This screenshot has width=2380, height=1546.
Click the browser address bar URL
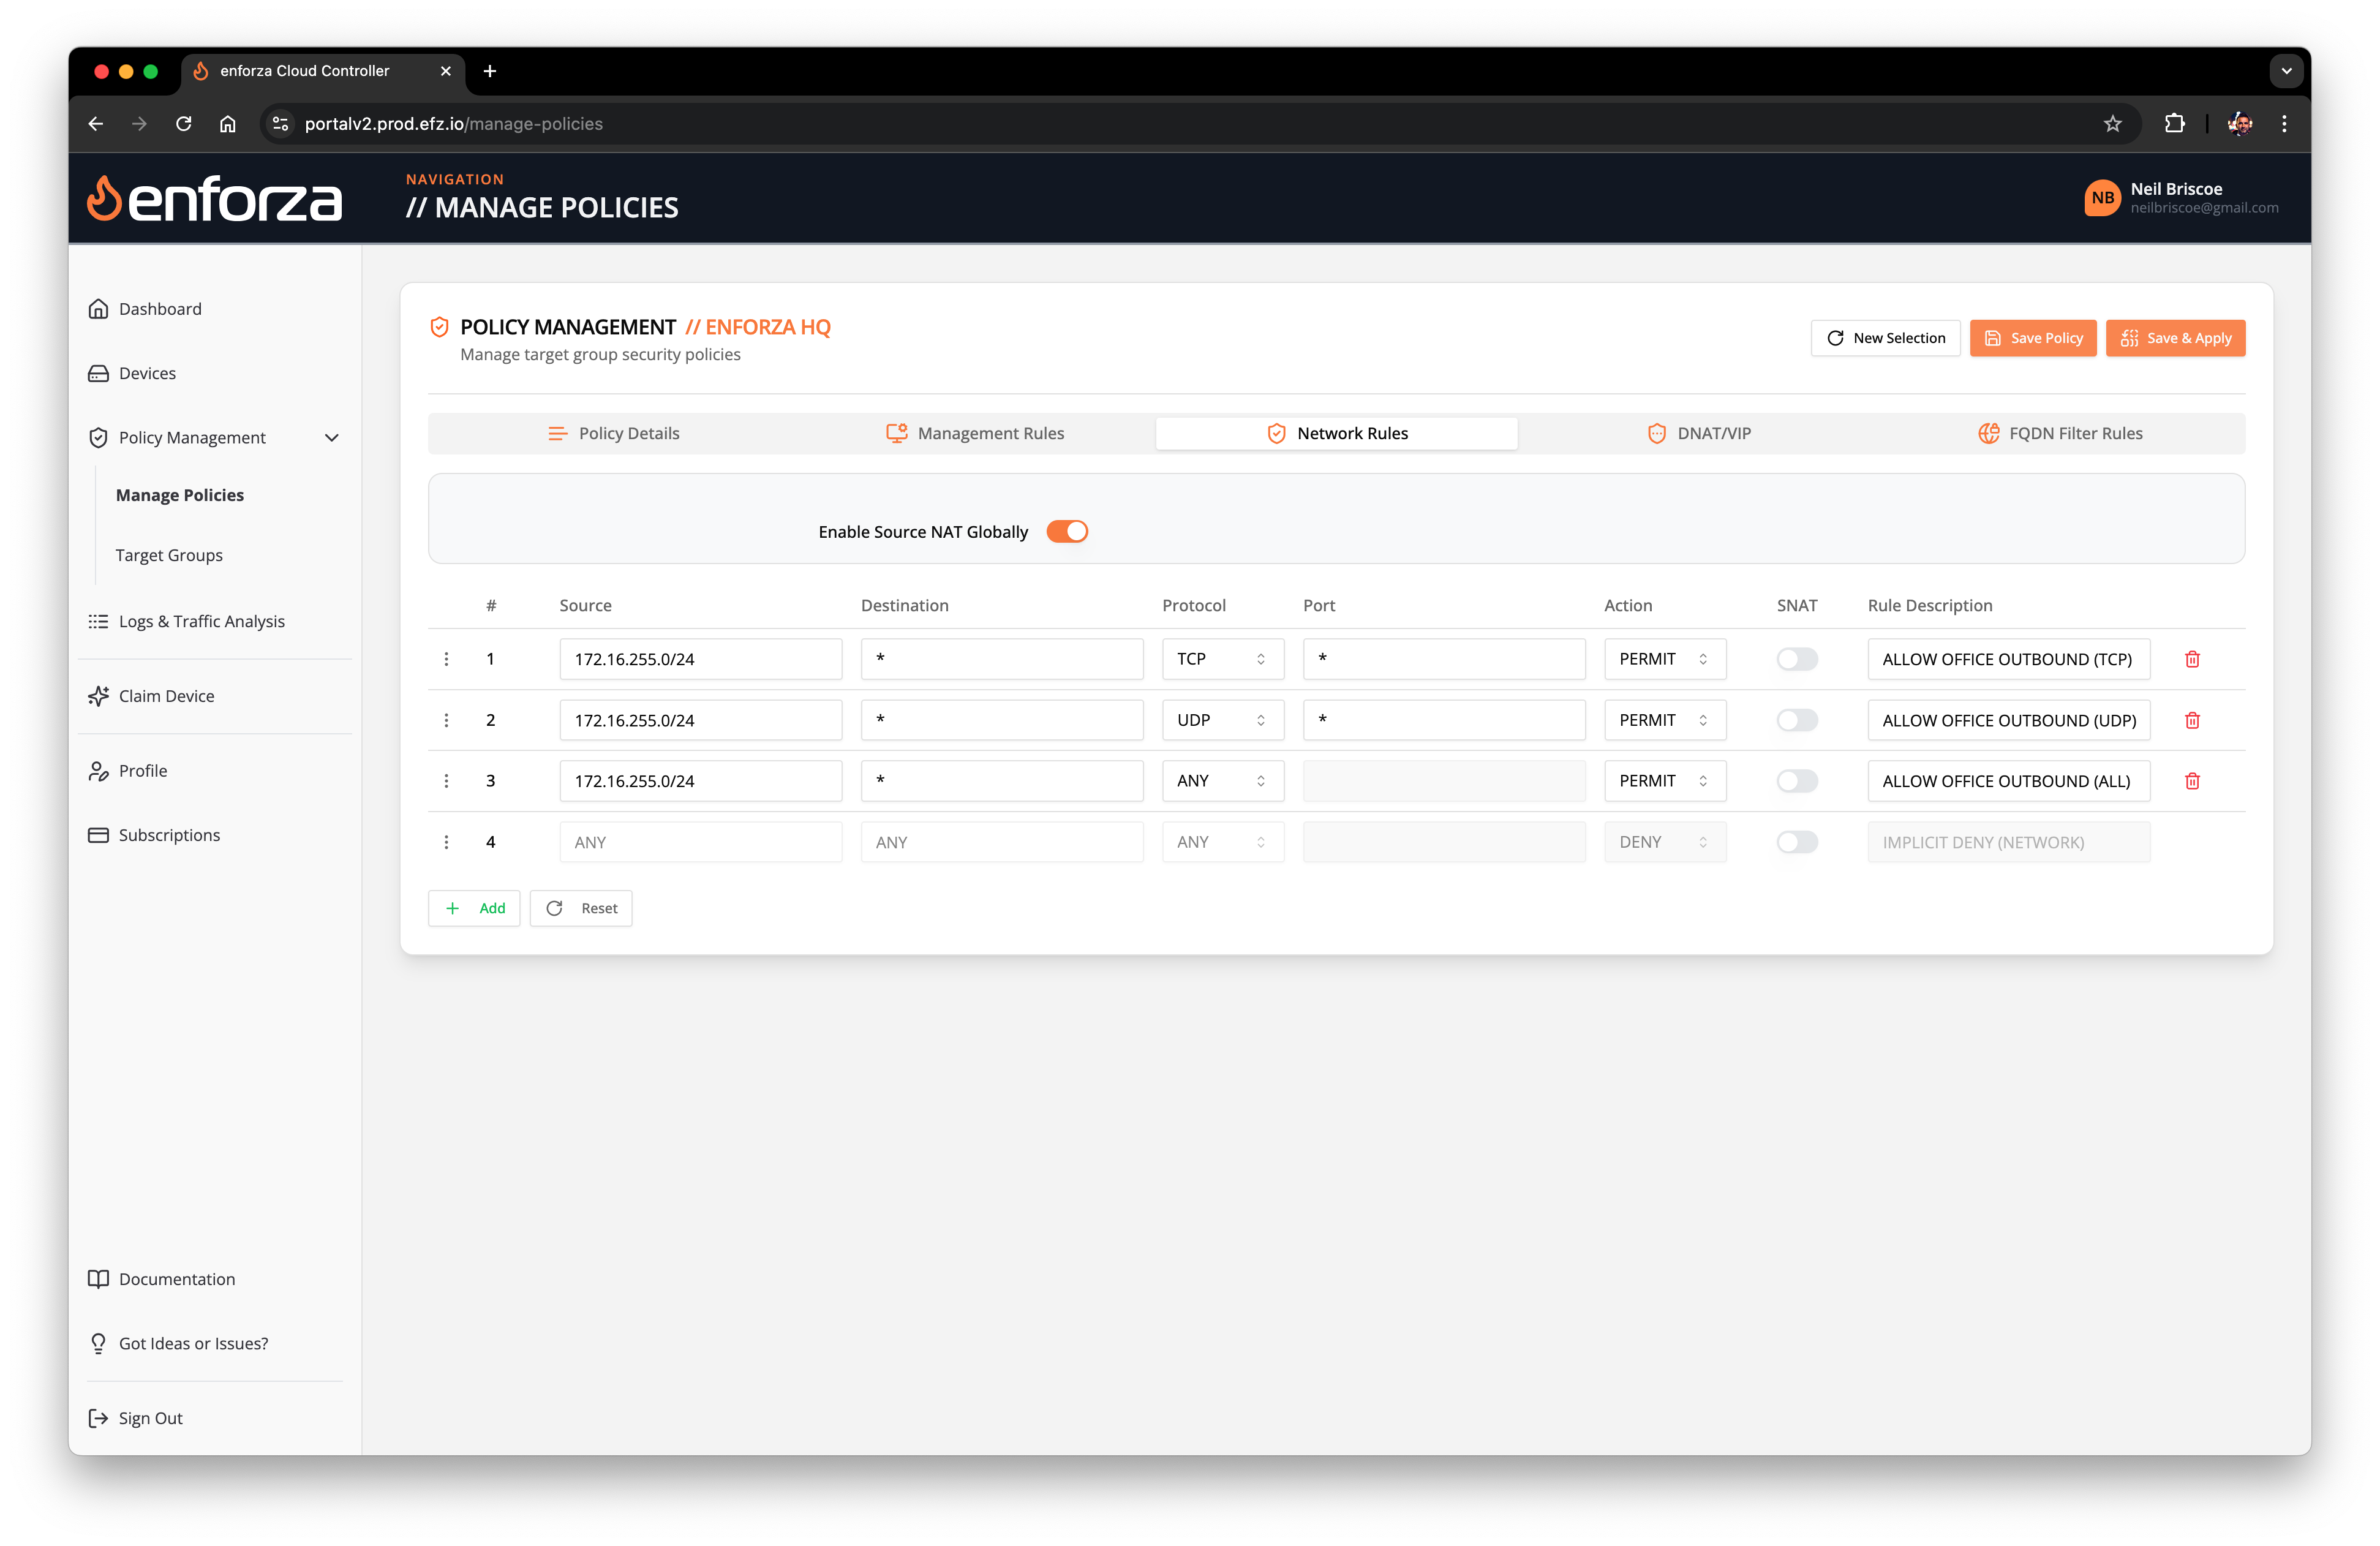(x=454, y=124)
